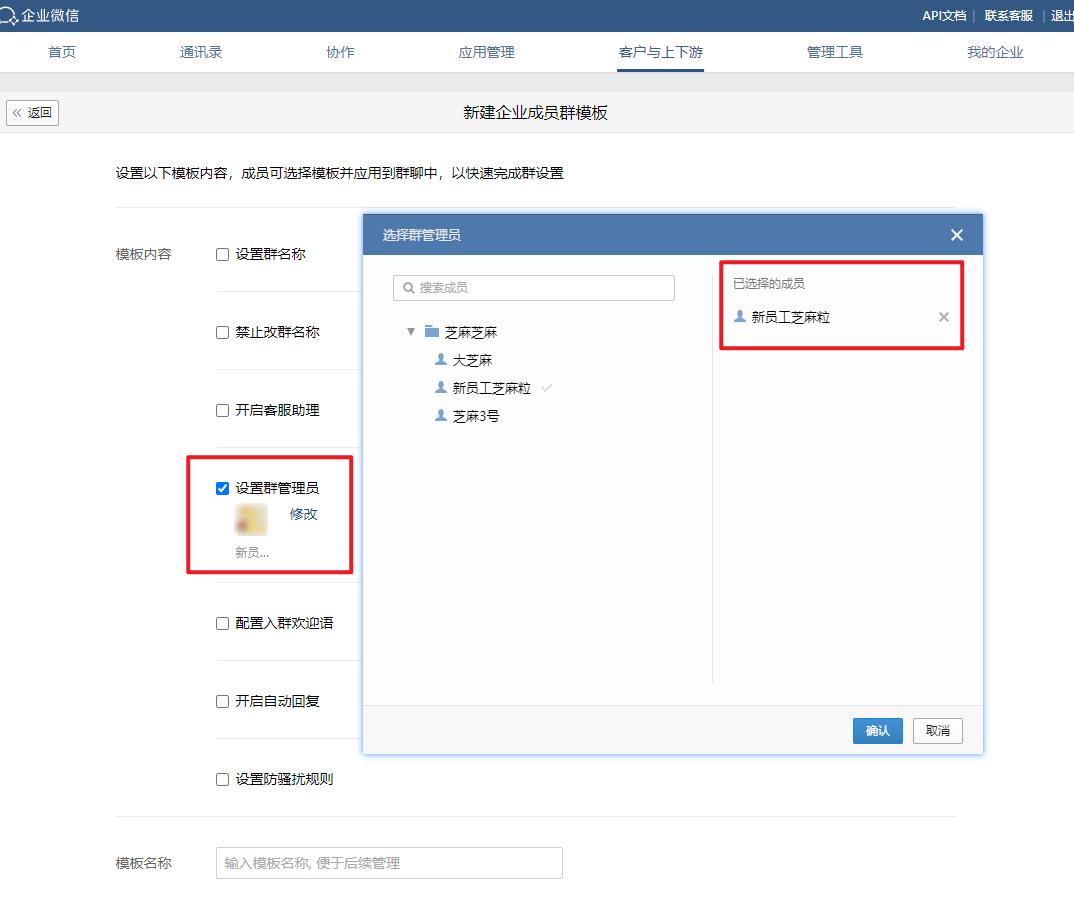Collapse the 芝麻芝麻 department tree
Image resolution: width=1074 pixels, height=897 pixels.
[410, 329]
